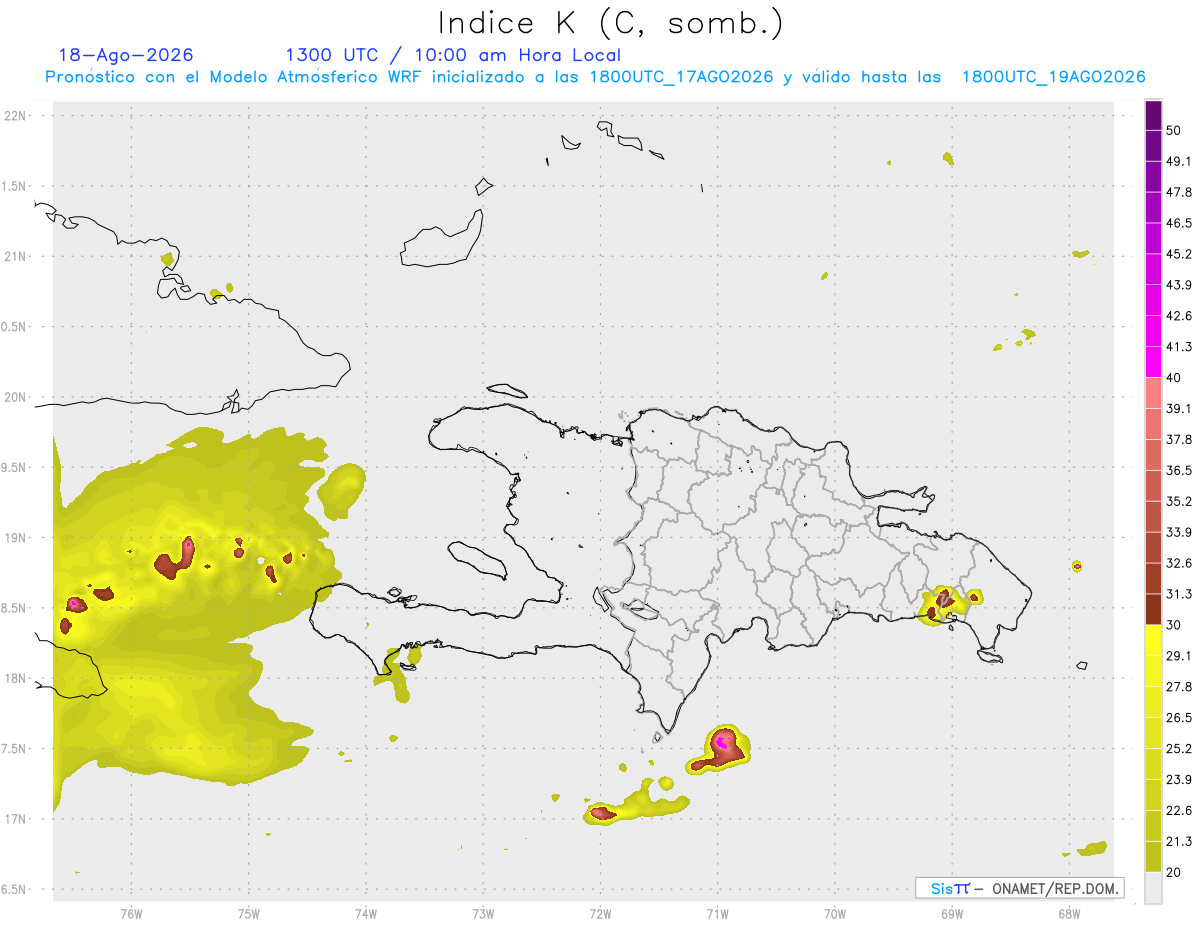This screenshot has width=1200, height=927.
Task: Click the 74W longitude label
Action: click(366, 914)
